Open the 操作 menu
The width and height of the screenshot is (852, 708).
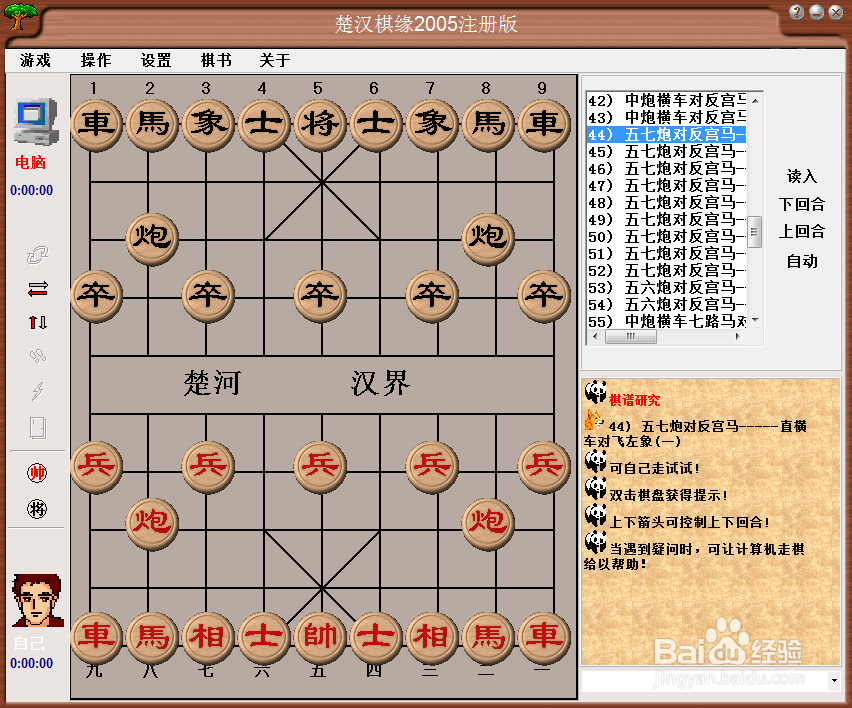pos(94,60)
